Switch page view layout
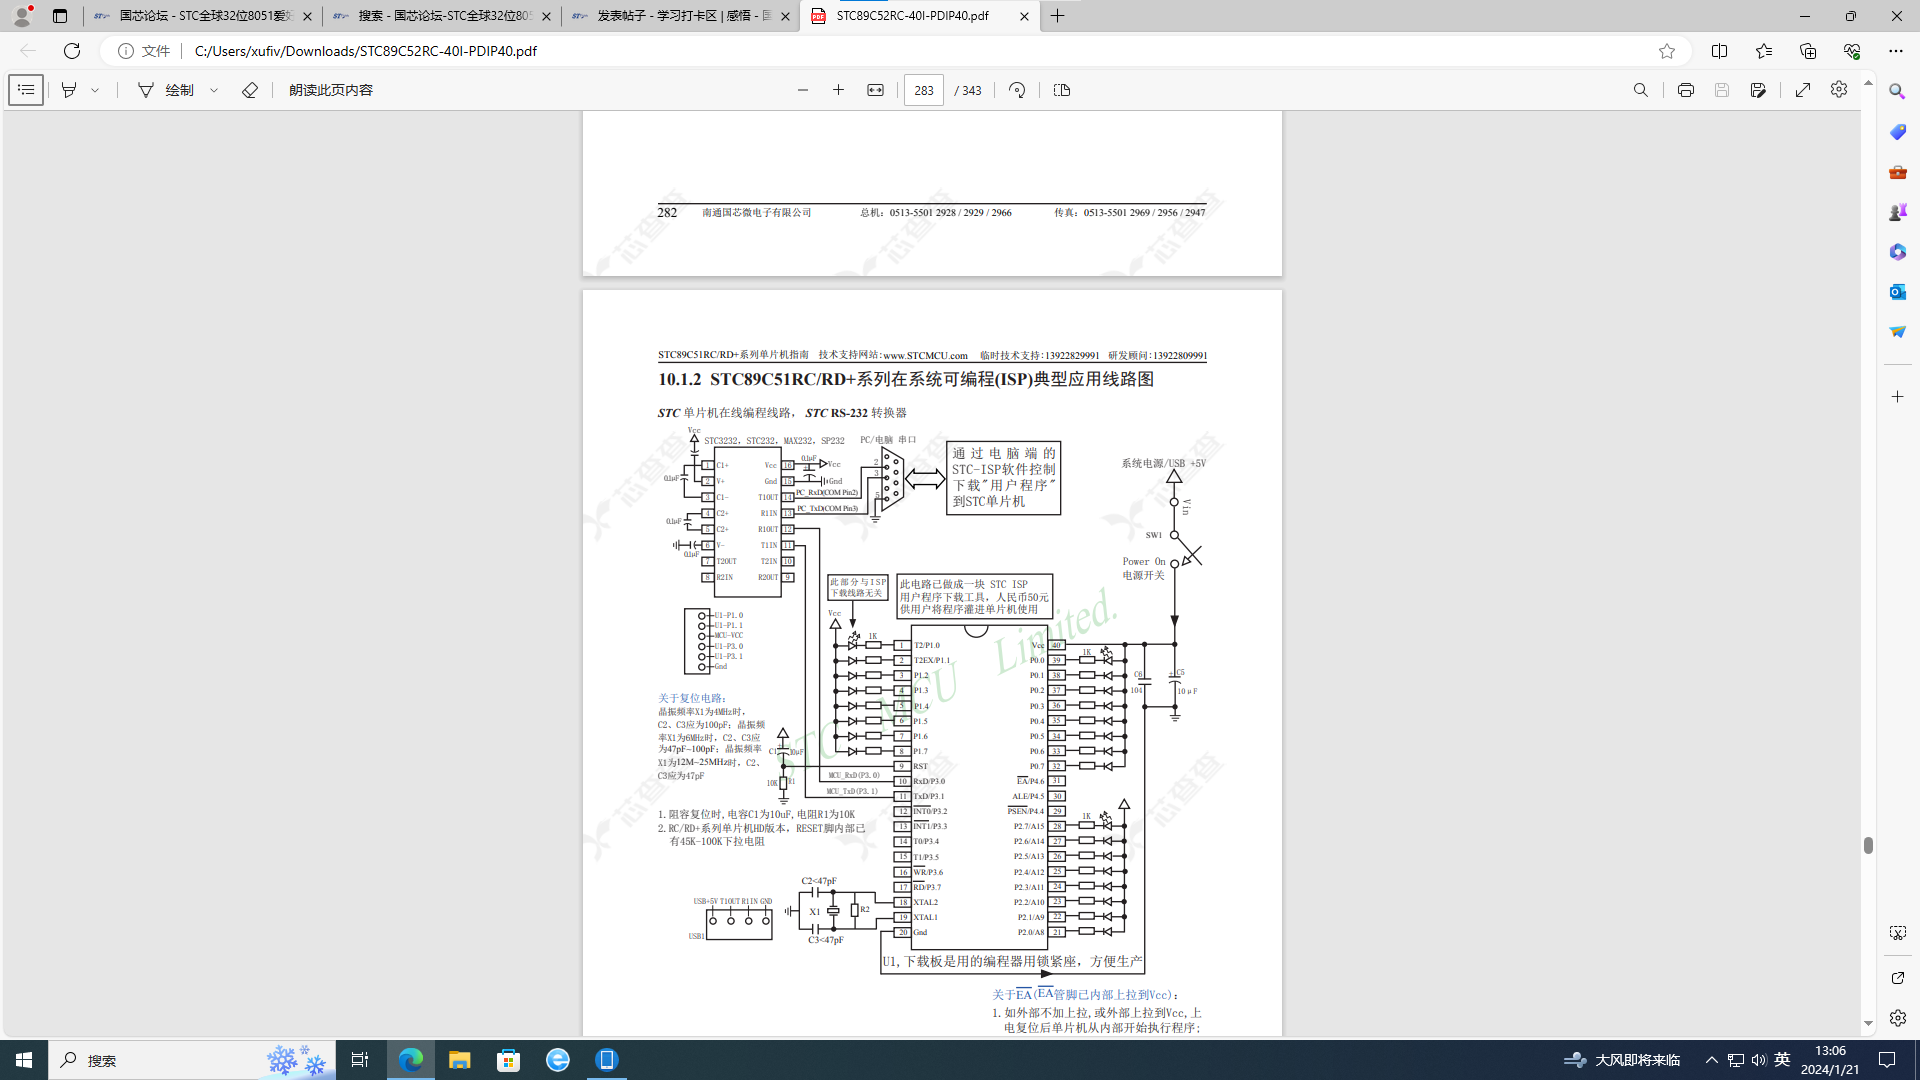This screenshot has width=1920, height=1080. (x=1062, y=90)
